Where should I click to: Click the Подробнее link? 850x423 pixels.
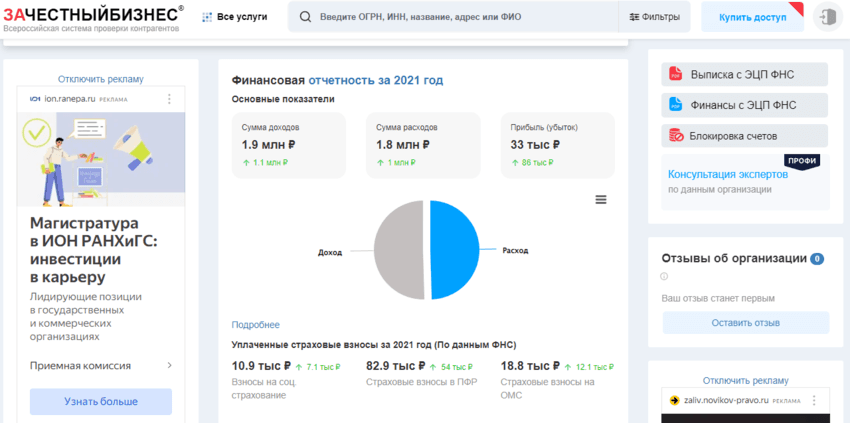coord(255,325)
